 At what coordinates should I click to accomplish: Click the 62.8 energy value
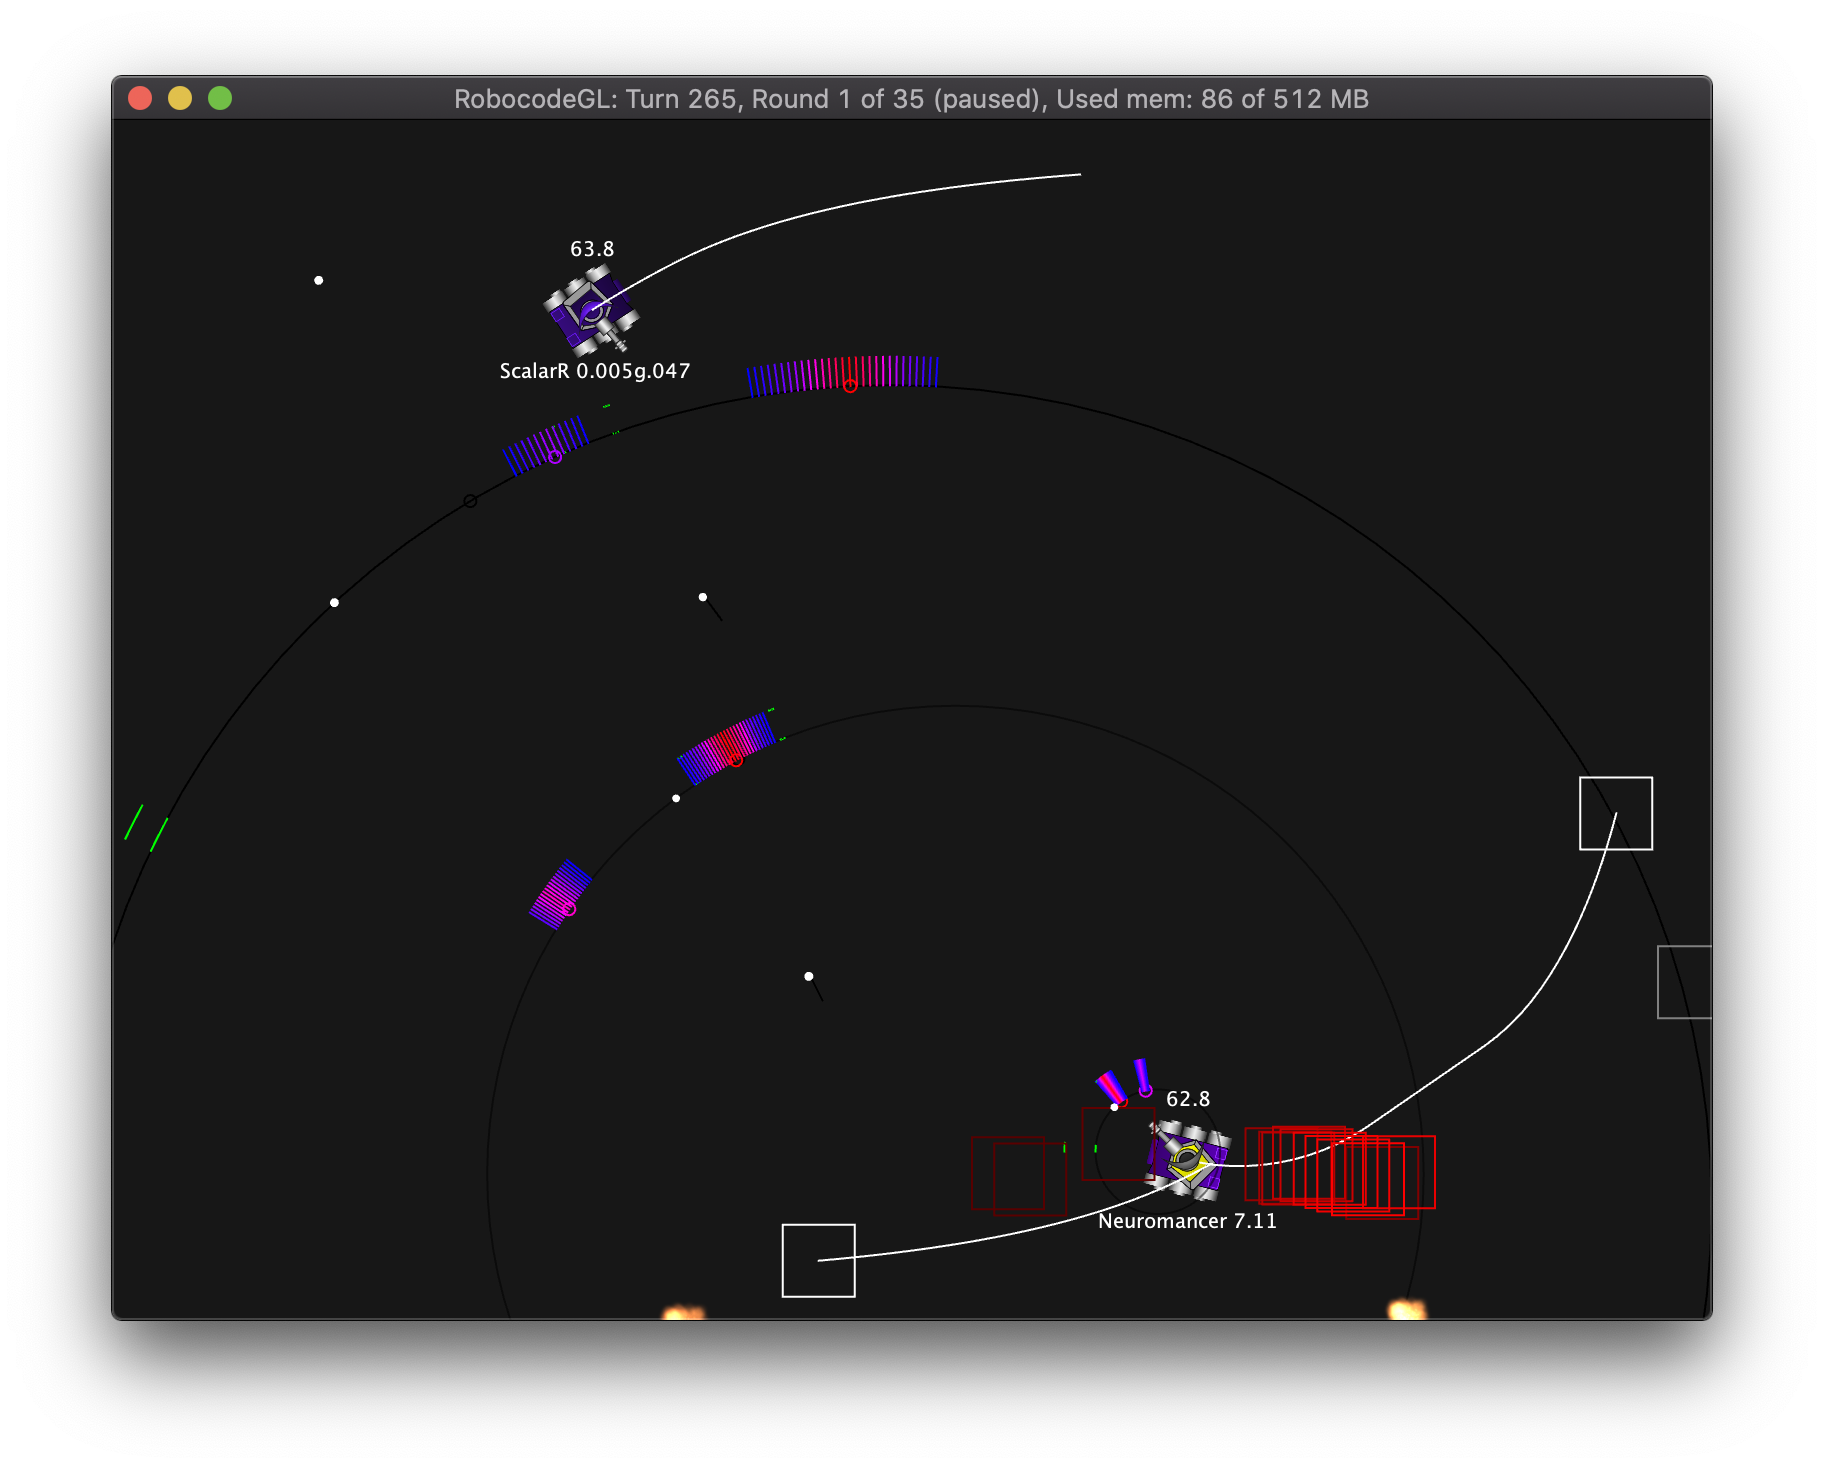[x=1188, y=1099]
